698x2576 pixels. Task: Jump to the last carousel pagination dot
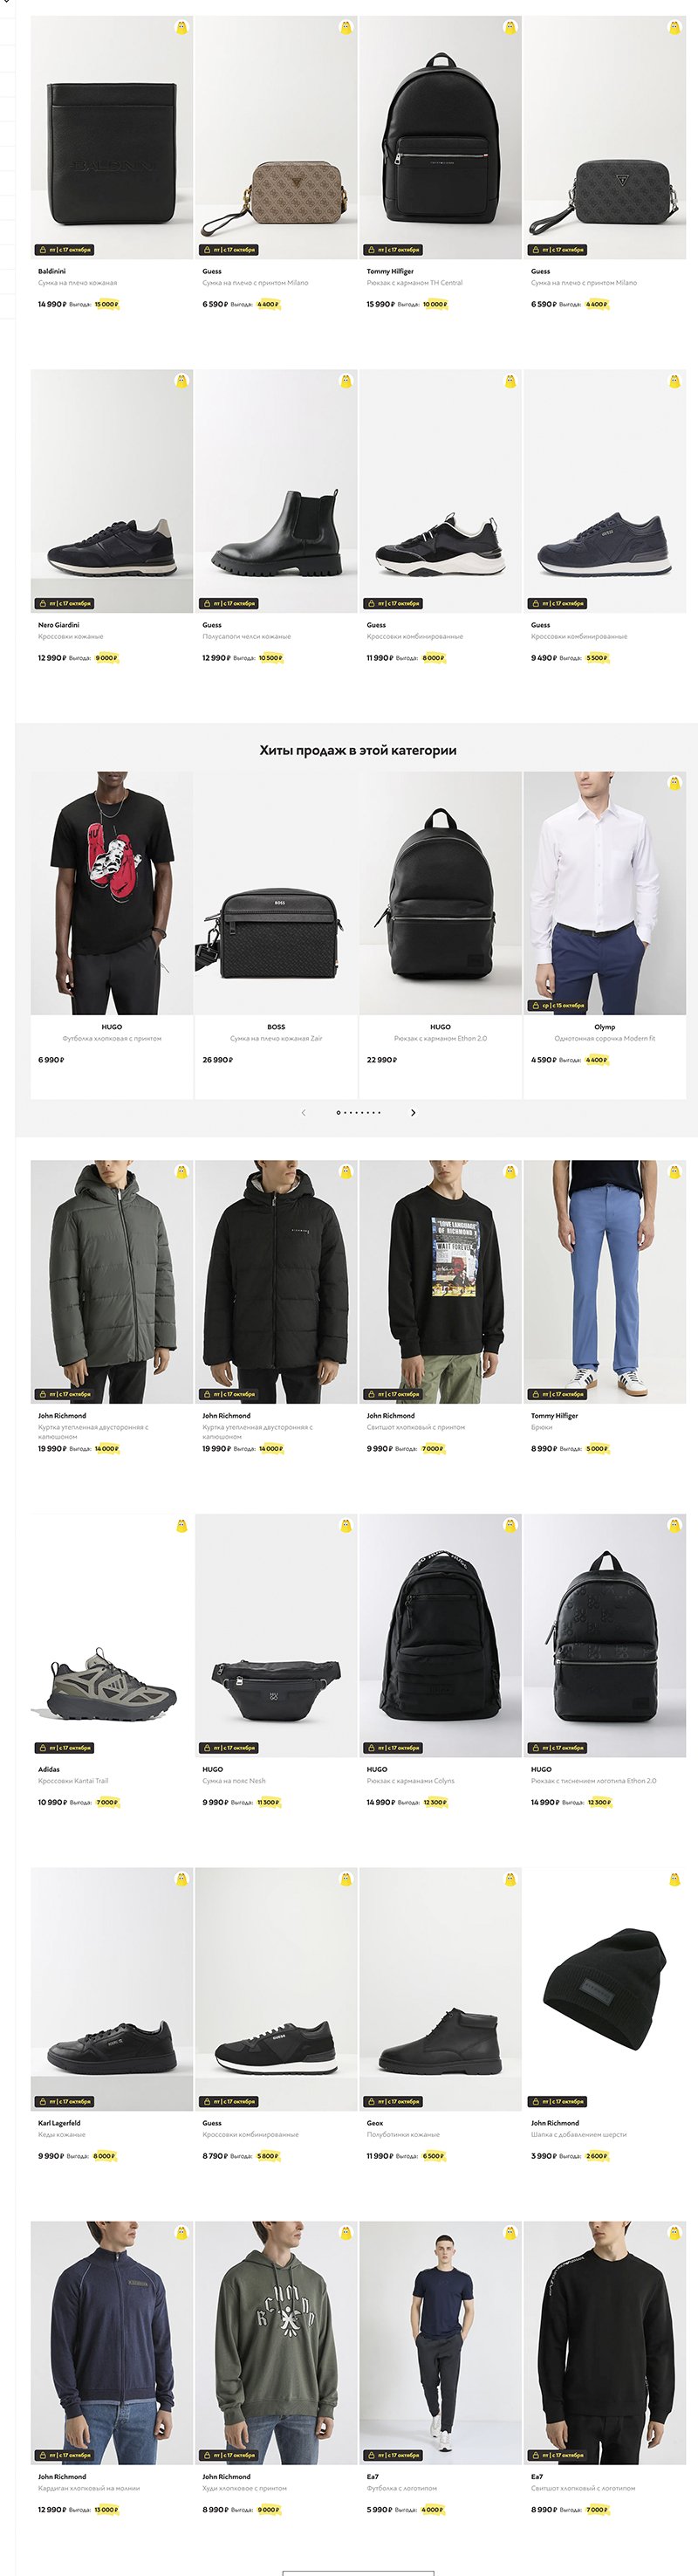click(x=379, y=1112)
